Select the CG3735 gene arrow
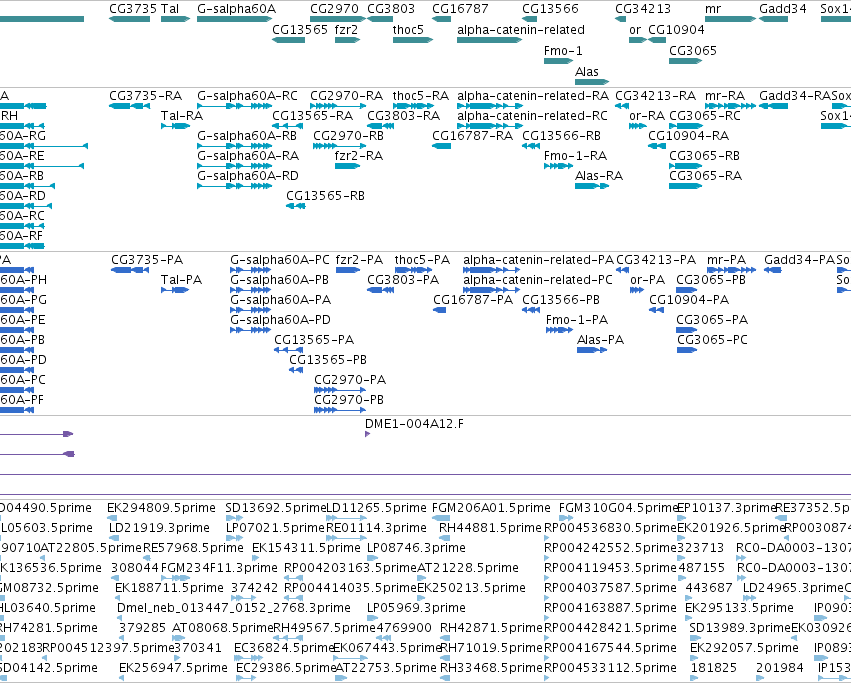The width and height of the screenshot is (851, 683). 129,19
